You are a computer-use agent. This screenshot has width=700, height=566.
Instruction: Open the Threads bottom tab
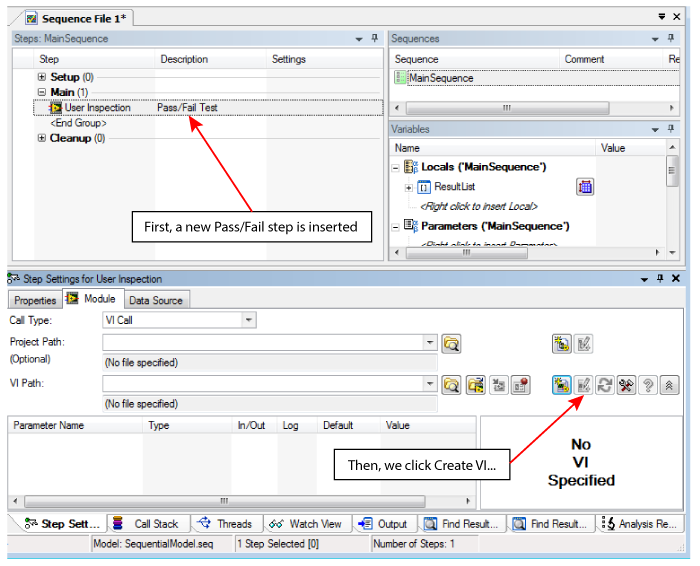[x=227, y=524]
